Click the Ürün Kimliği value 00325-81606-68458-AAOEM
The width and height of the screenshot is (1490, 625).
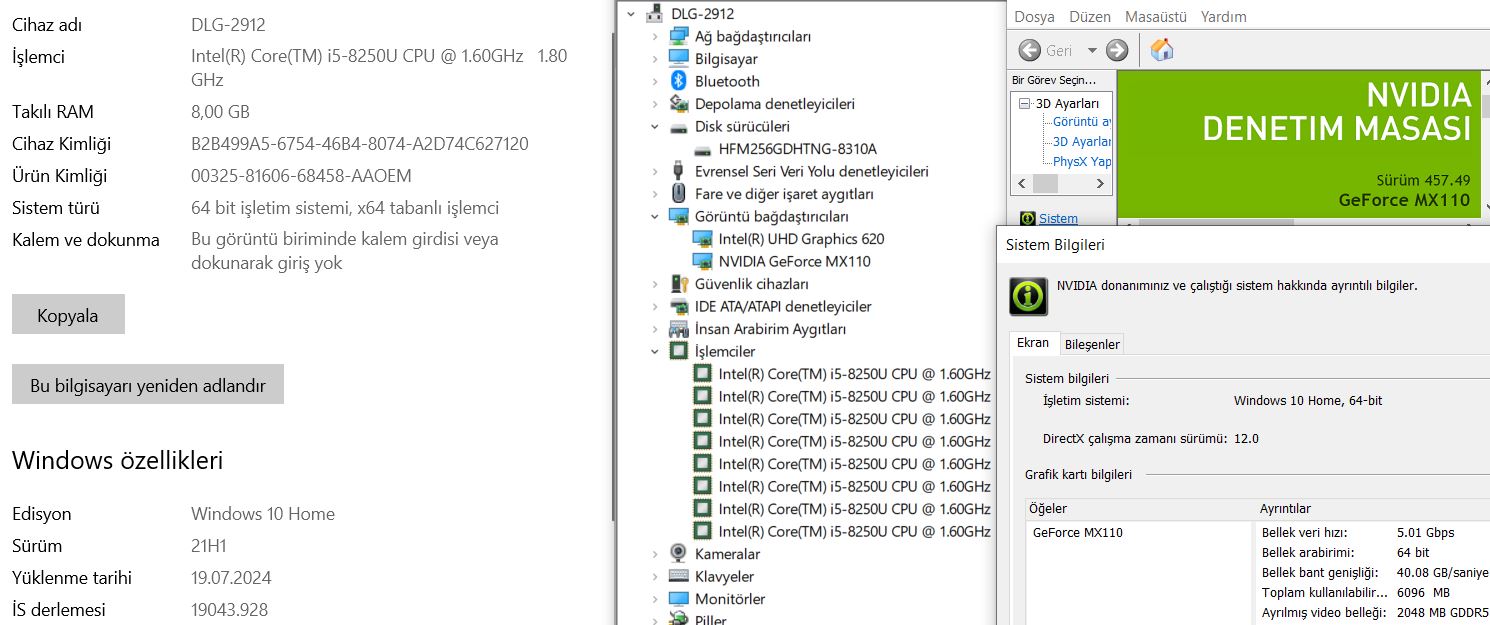pyautogui.click(x=301, y=176)
